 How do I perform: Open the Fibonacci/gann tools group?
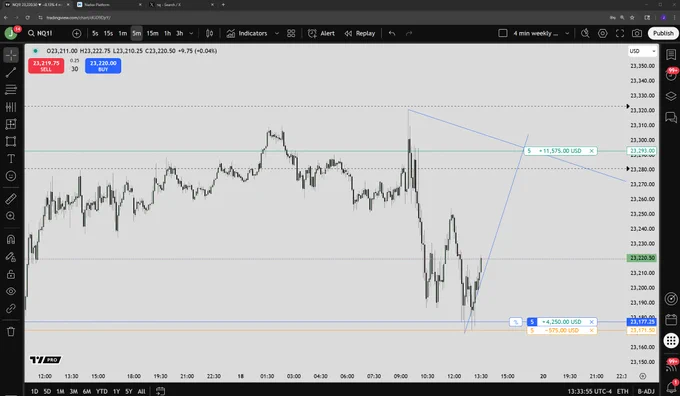pos(11,90)
